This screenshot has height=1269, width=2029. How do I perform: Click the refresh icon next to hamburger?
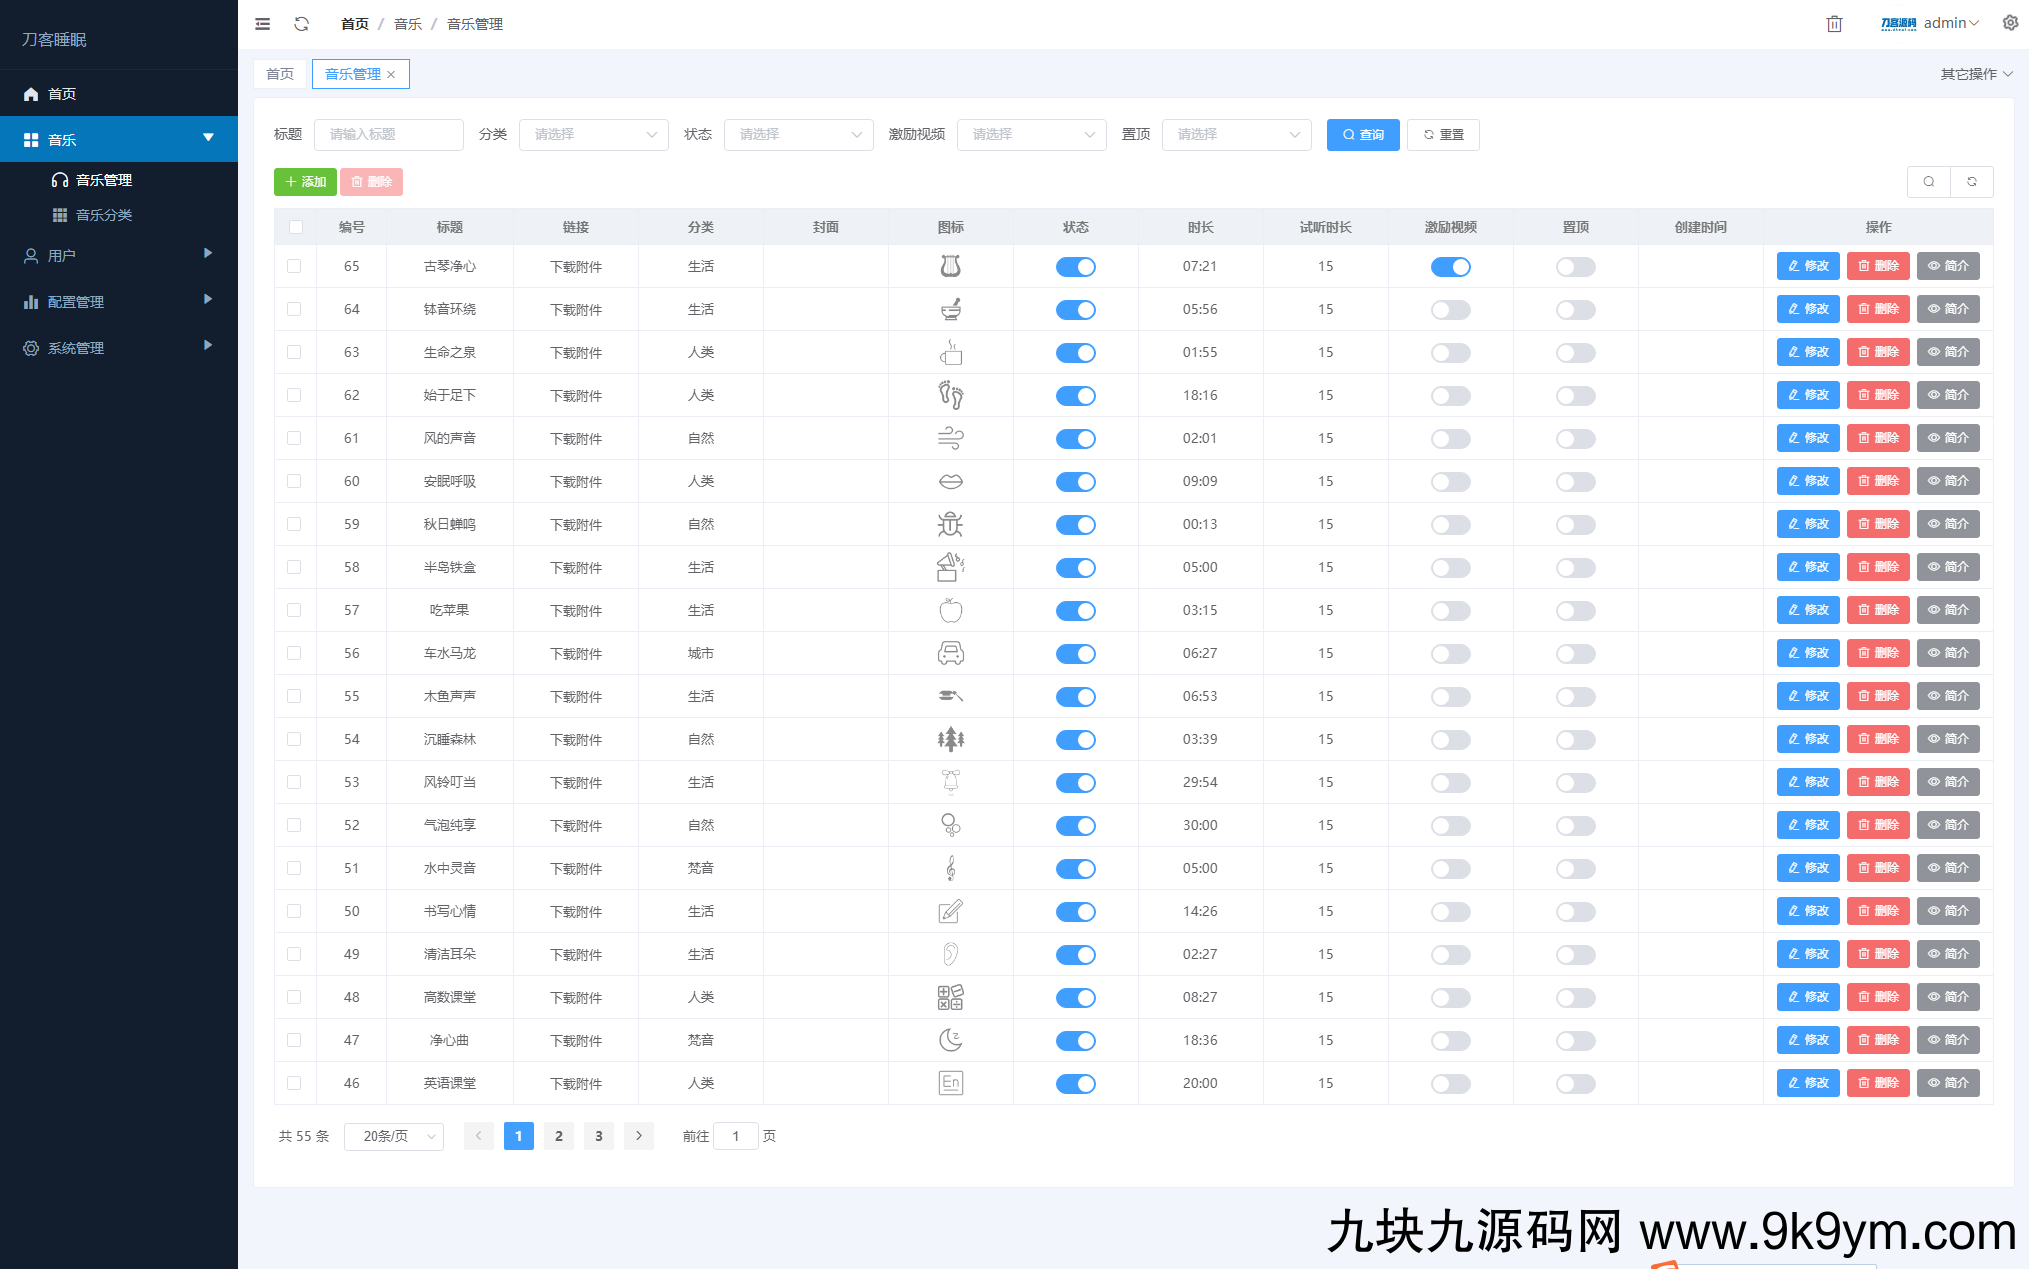click(x=301, y=23)
